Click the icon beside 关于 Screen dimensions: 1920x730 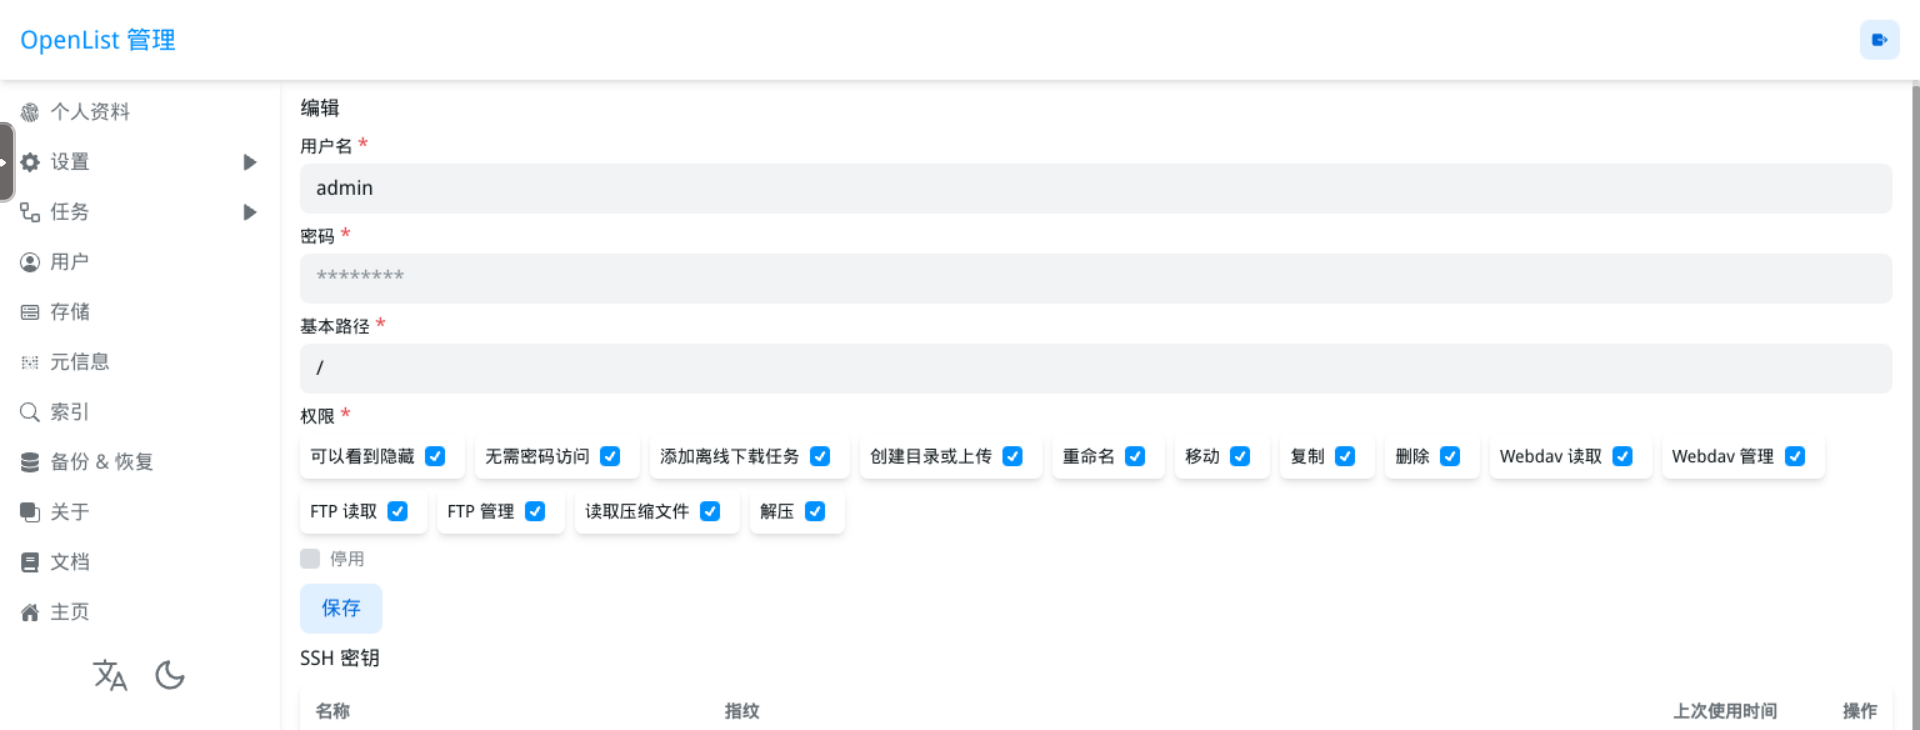coord(30,512)
